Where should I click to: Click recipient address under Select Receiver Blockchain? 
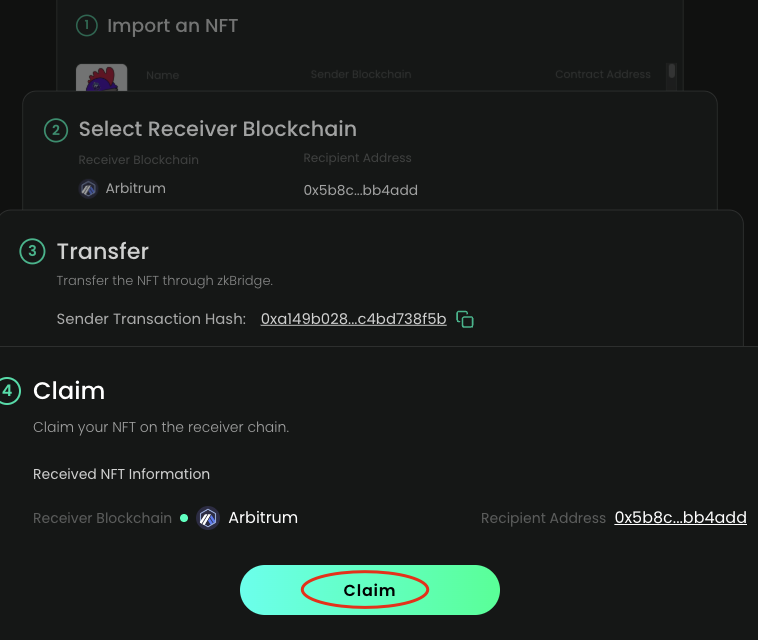[x=360, y=190]
